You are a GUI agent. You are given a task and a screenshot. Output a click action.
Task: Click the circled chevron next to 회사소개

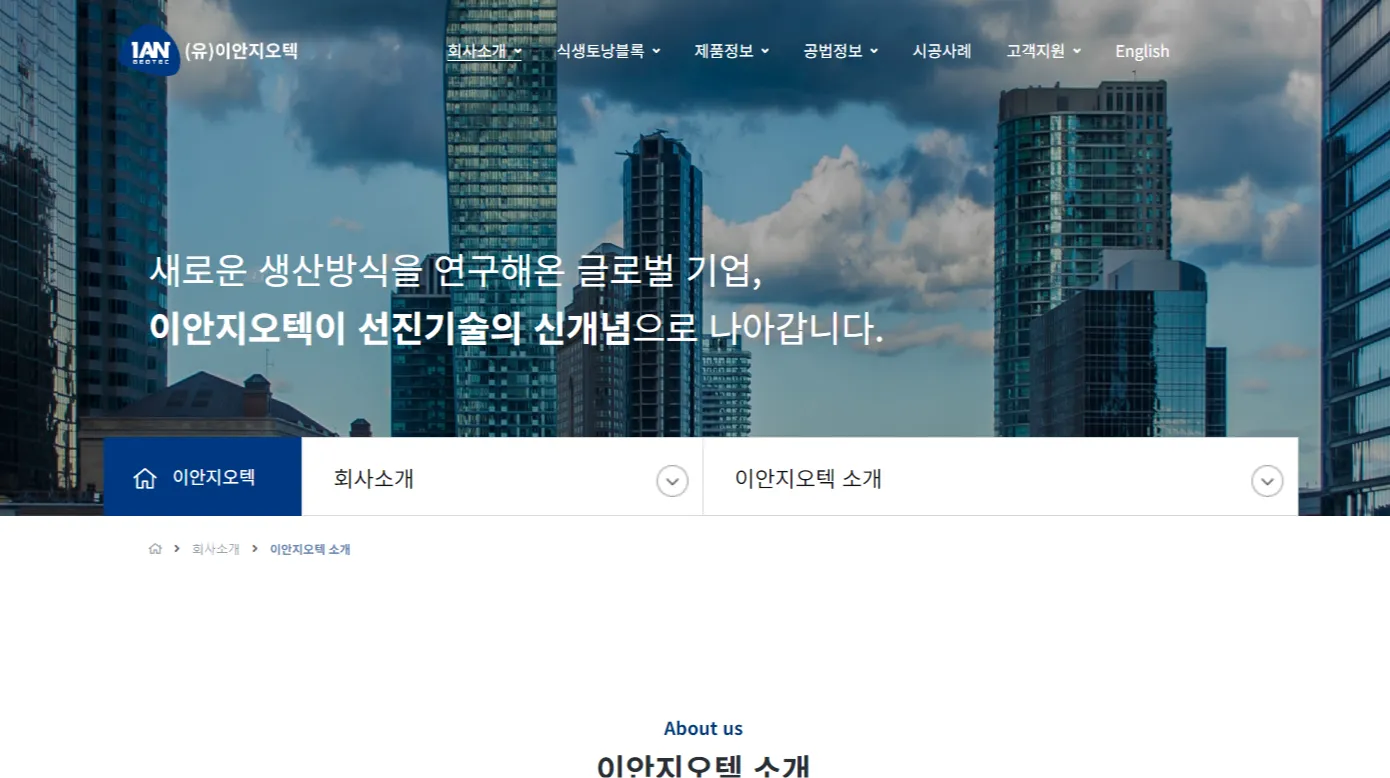click(672, 481)
